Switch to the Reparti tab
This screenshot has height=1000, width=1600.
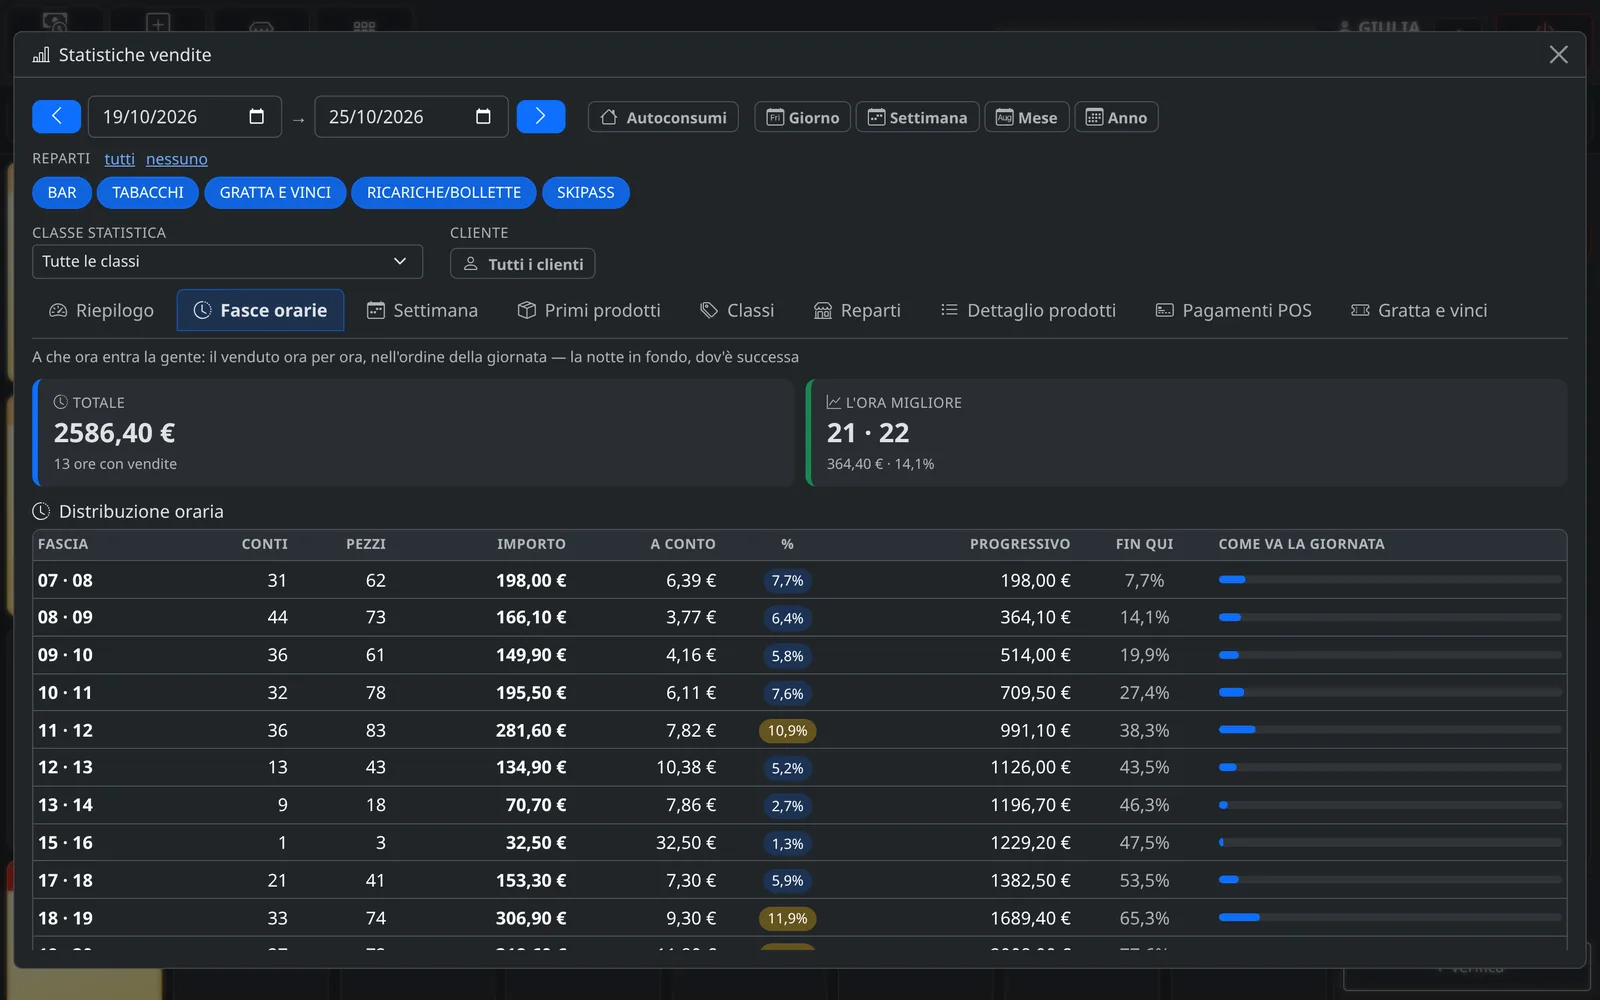(x=857, y=310)
